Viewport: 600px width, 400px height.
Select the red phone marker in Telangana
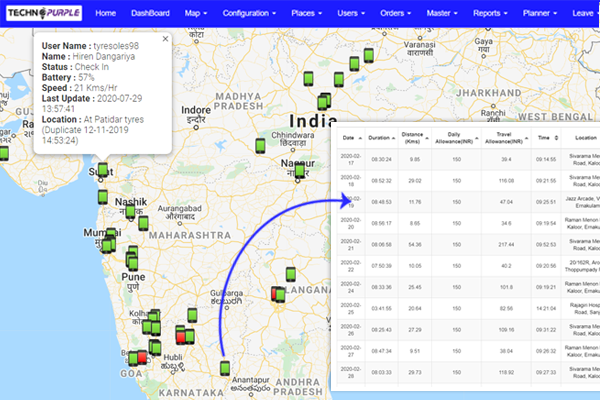pos(274,294)
